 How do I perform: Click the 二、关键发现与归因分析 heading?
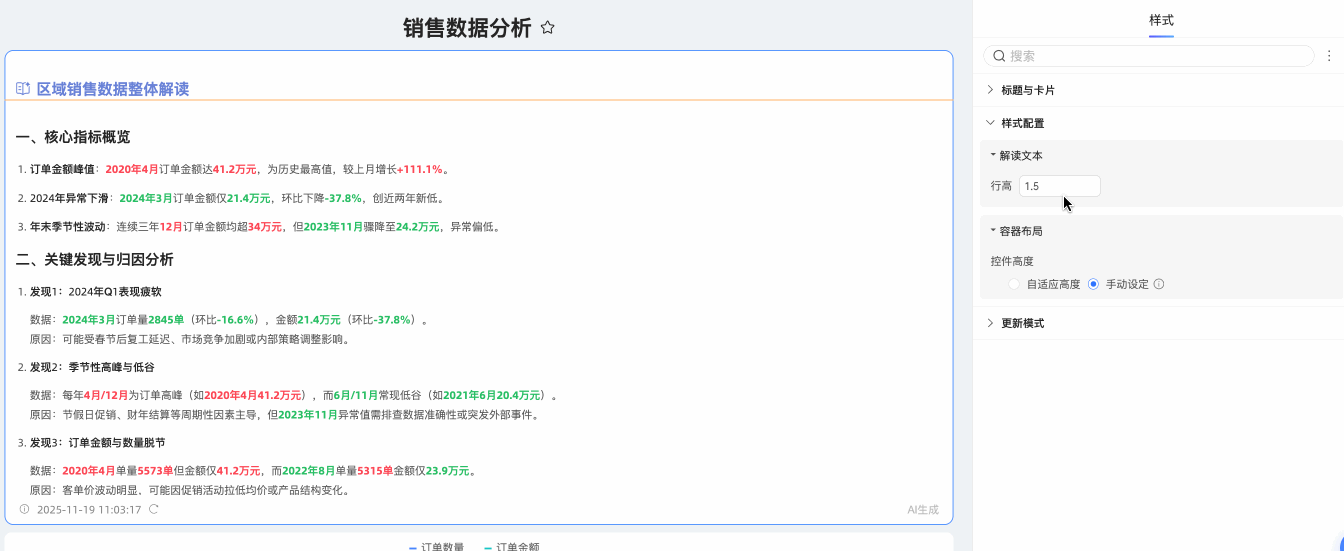tap(95, 259)
